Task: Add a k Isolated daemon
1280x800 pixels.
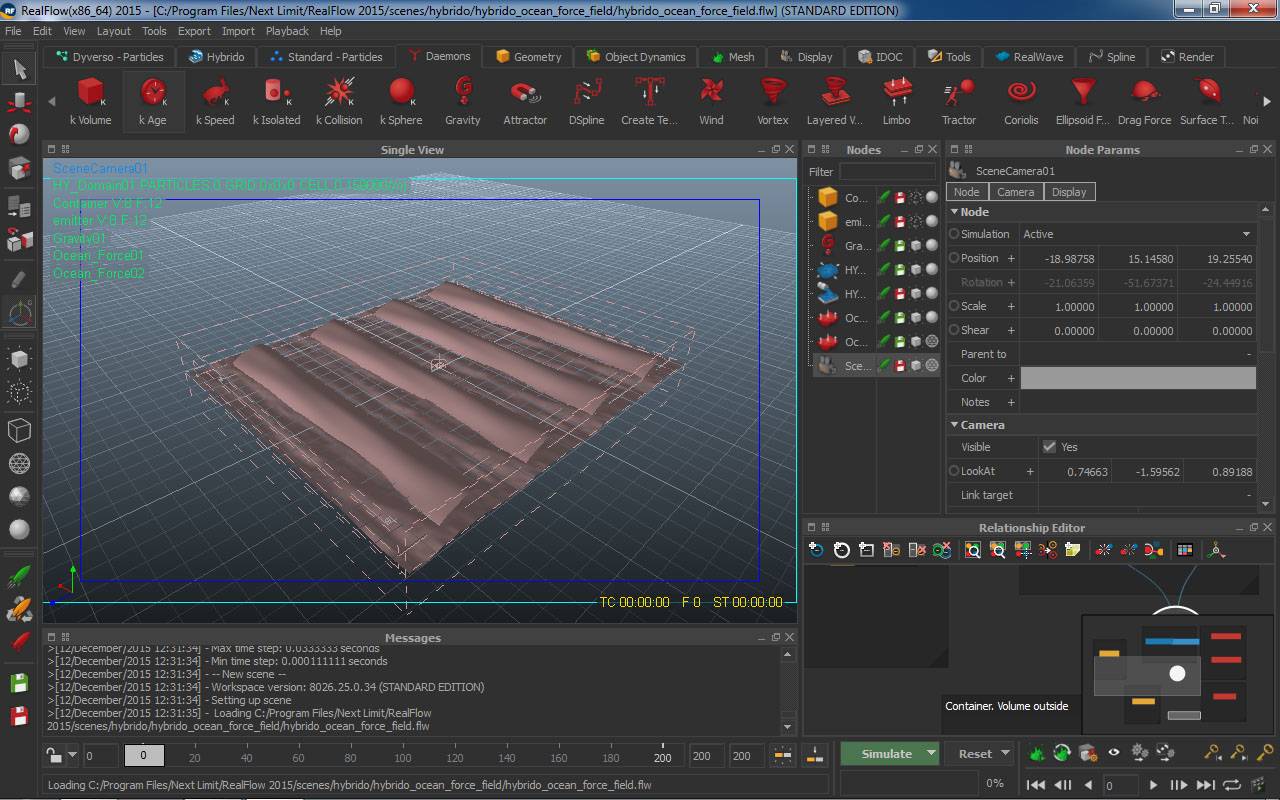Action: click(276, 93)
